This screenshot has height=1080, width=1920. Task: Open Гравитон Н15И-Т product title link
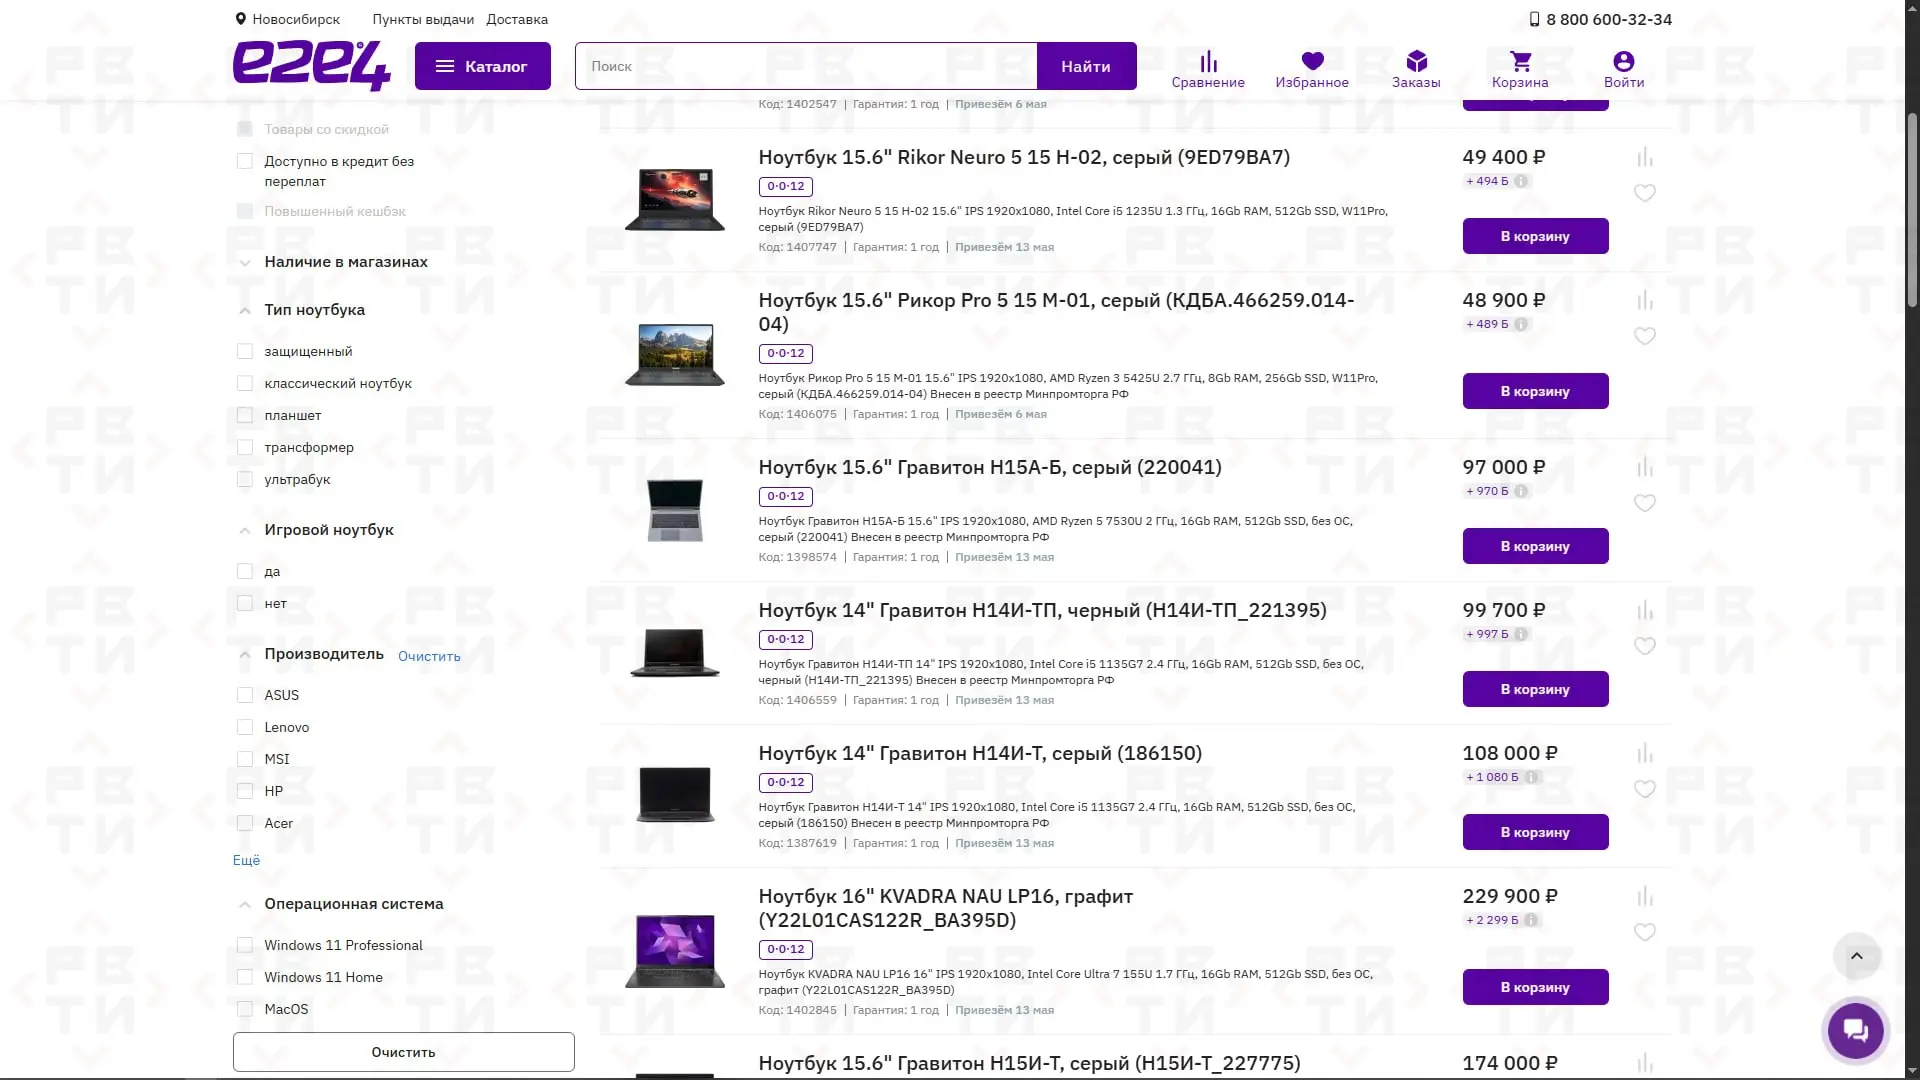pyautogui.click(x=1029, y=1063)
